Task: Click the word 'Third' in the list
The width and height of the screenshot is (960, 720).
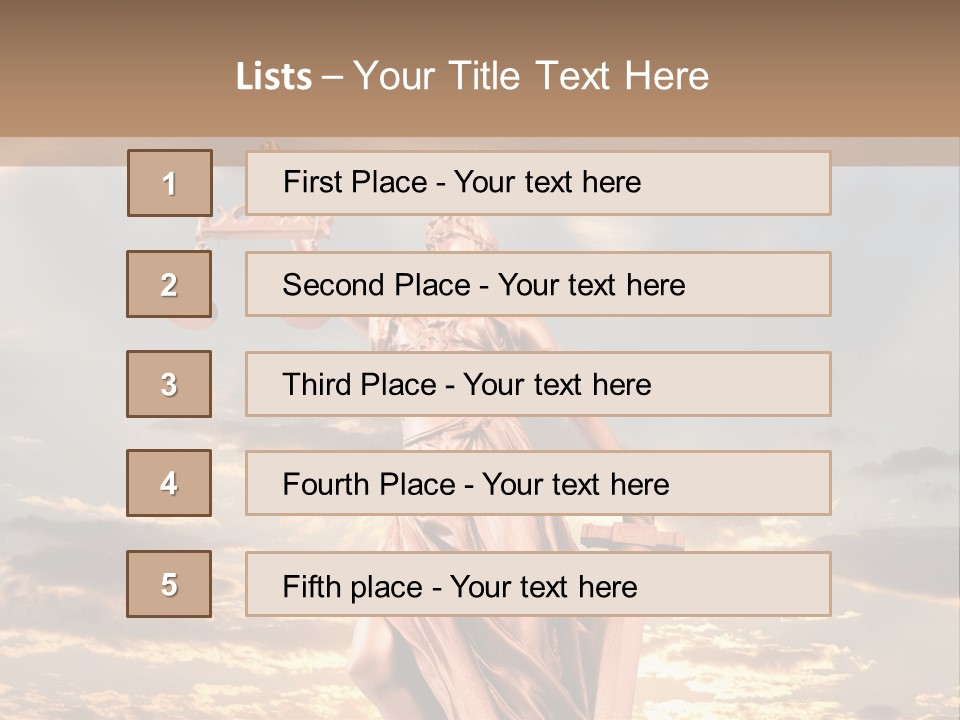Action: click(x=317, y=385)
